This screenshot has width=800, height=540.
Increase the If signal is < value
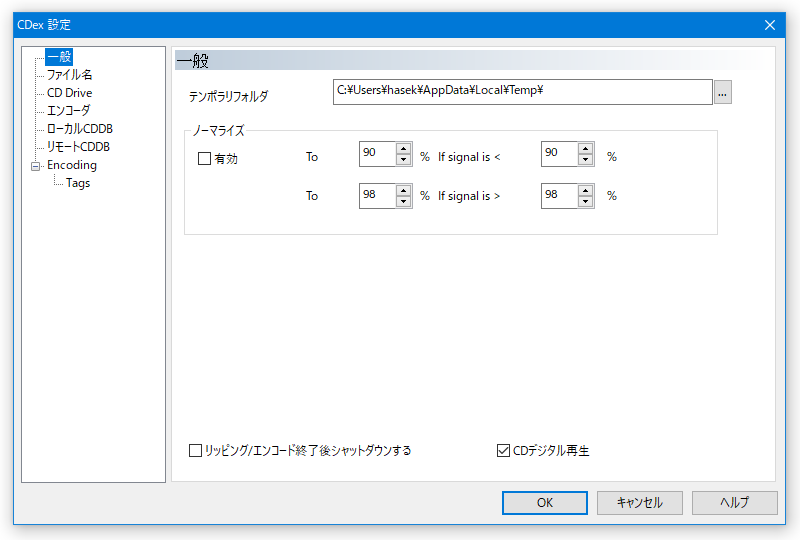point(586,149)
